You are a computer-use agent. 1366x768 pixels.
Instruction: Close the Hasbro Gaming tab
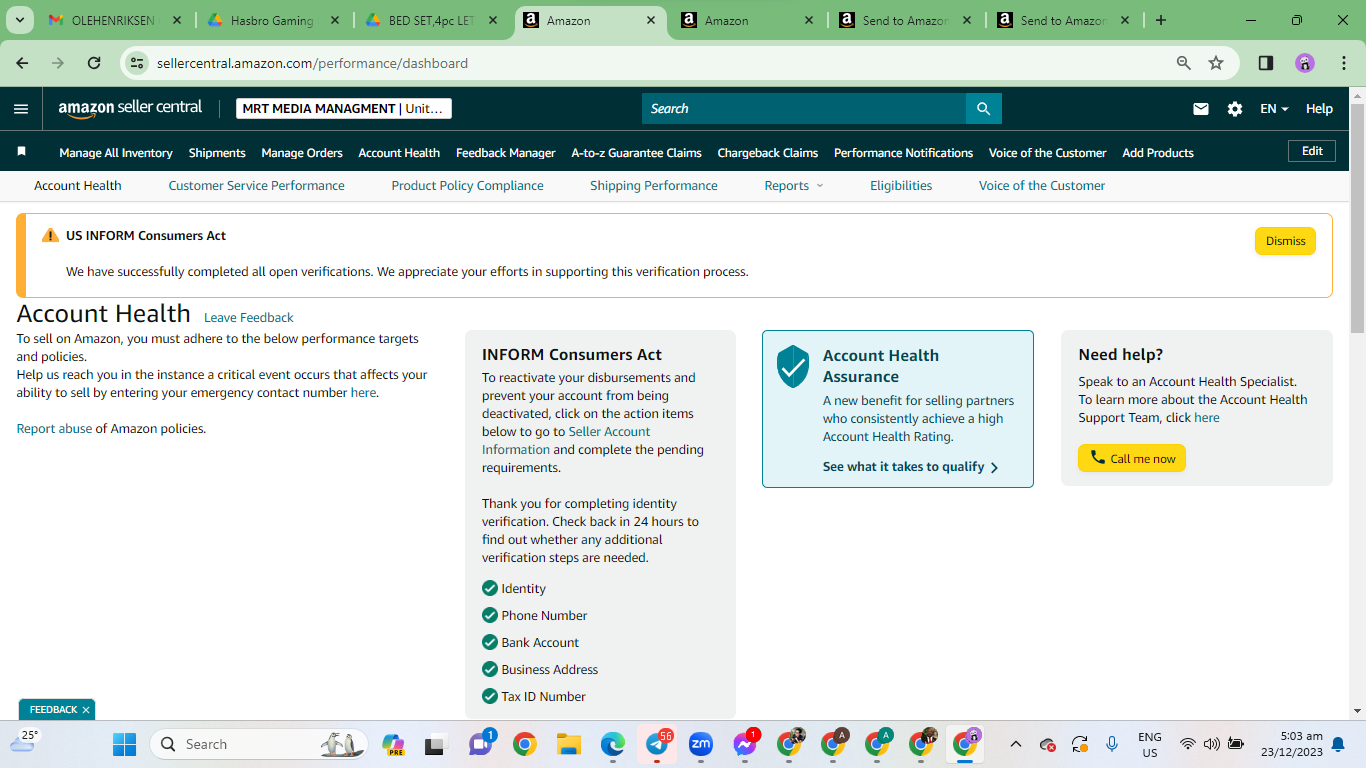334,20
